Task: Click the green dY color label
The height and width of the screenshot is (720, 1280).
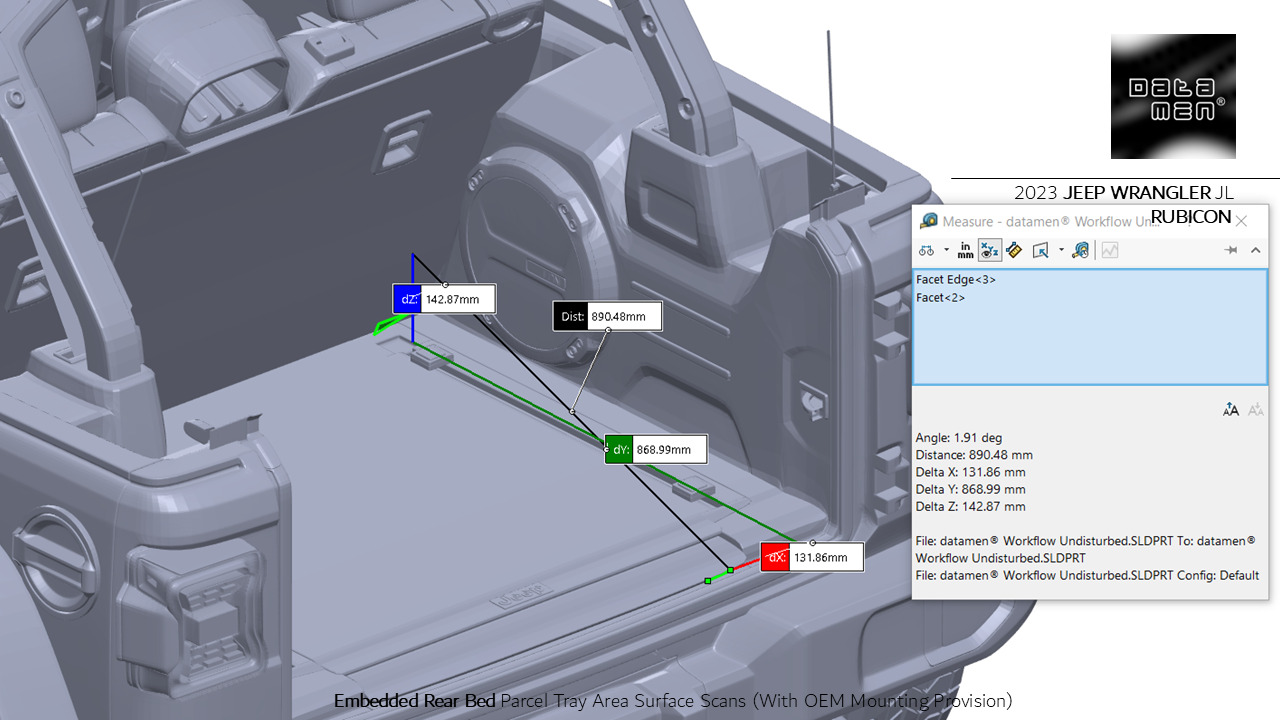Action: [619, 450]
